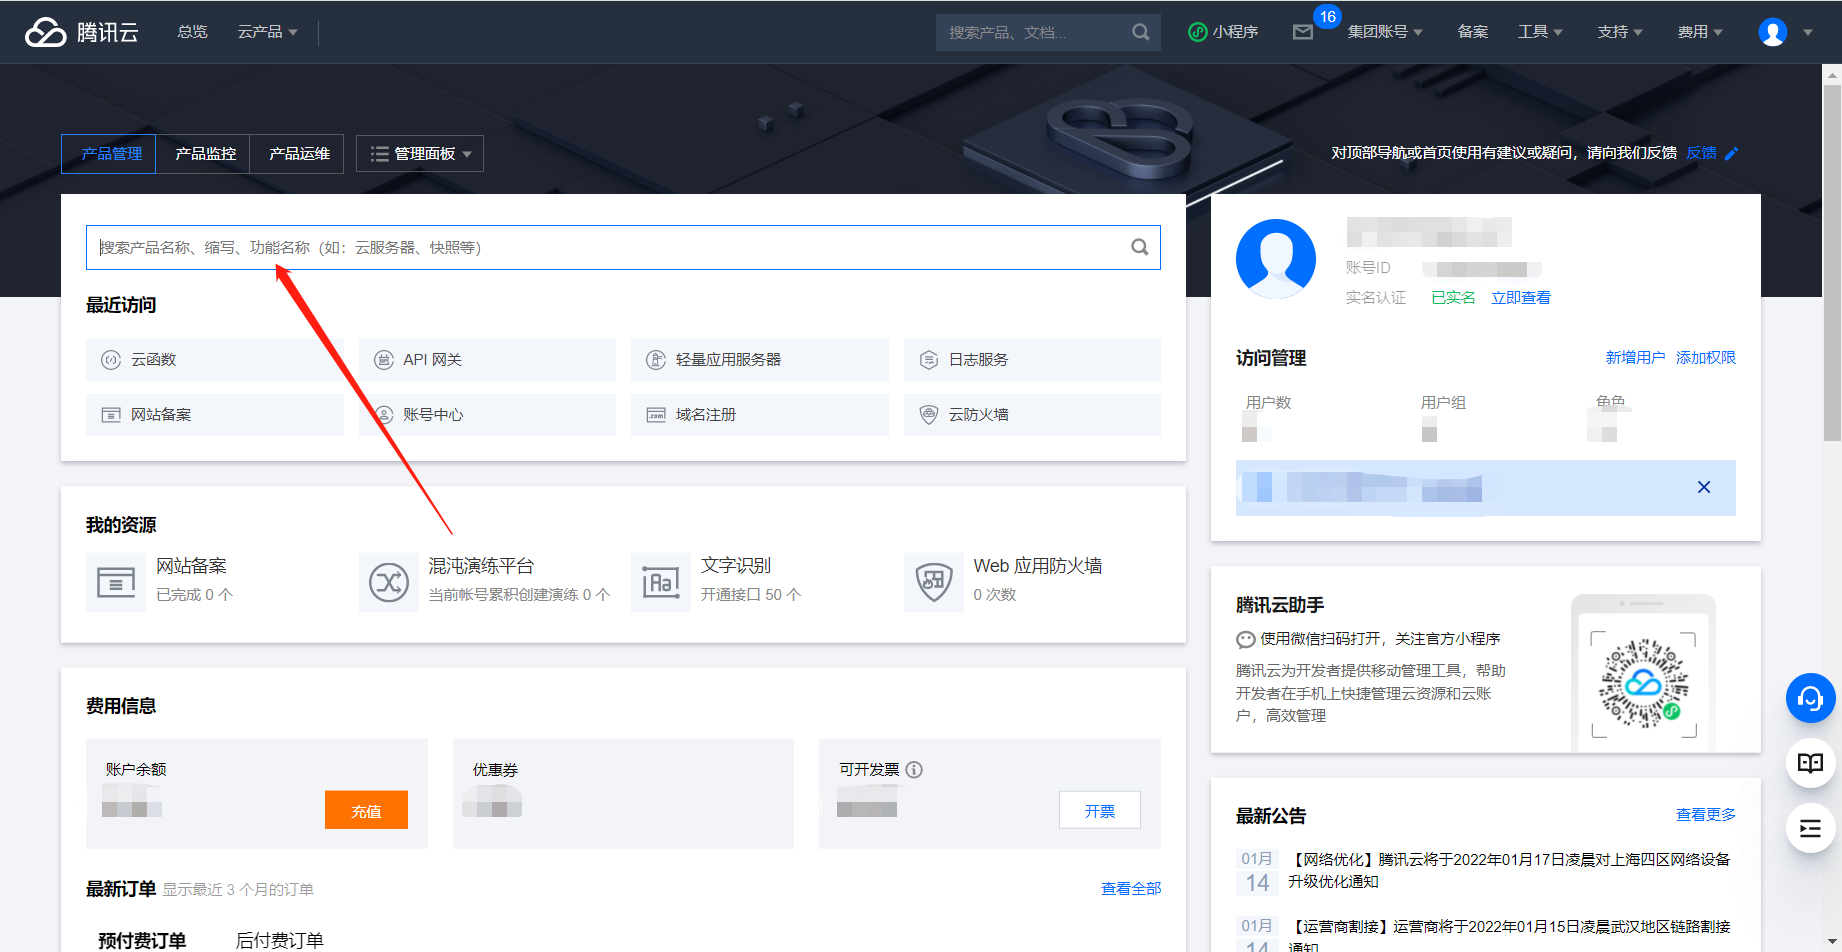Open the 新增用户 link

pos(1635,357)
